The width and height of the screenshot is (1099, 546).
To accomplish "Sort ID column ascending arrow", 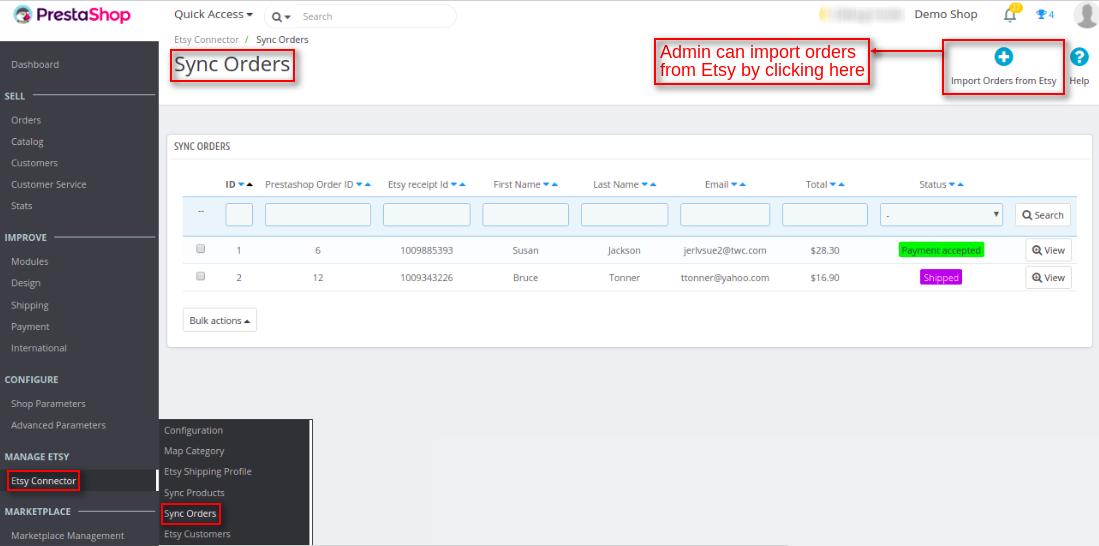I will coord(250,185).
